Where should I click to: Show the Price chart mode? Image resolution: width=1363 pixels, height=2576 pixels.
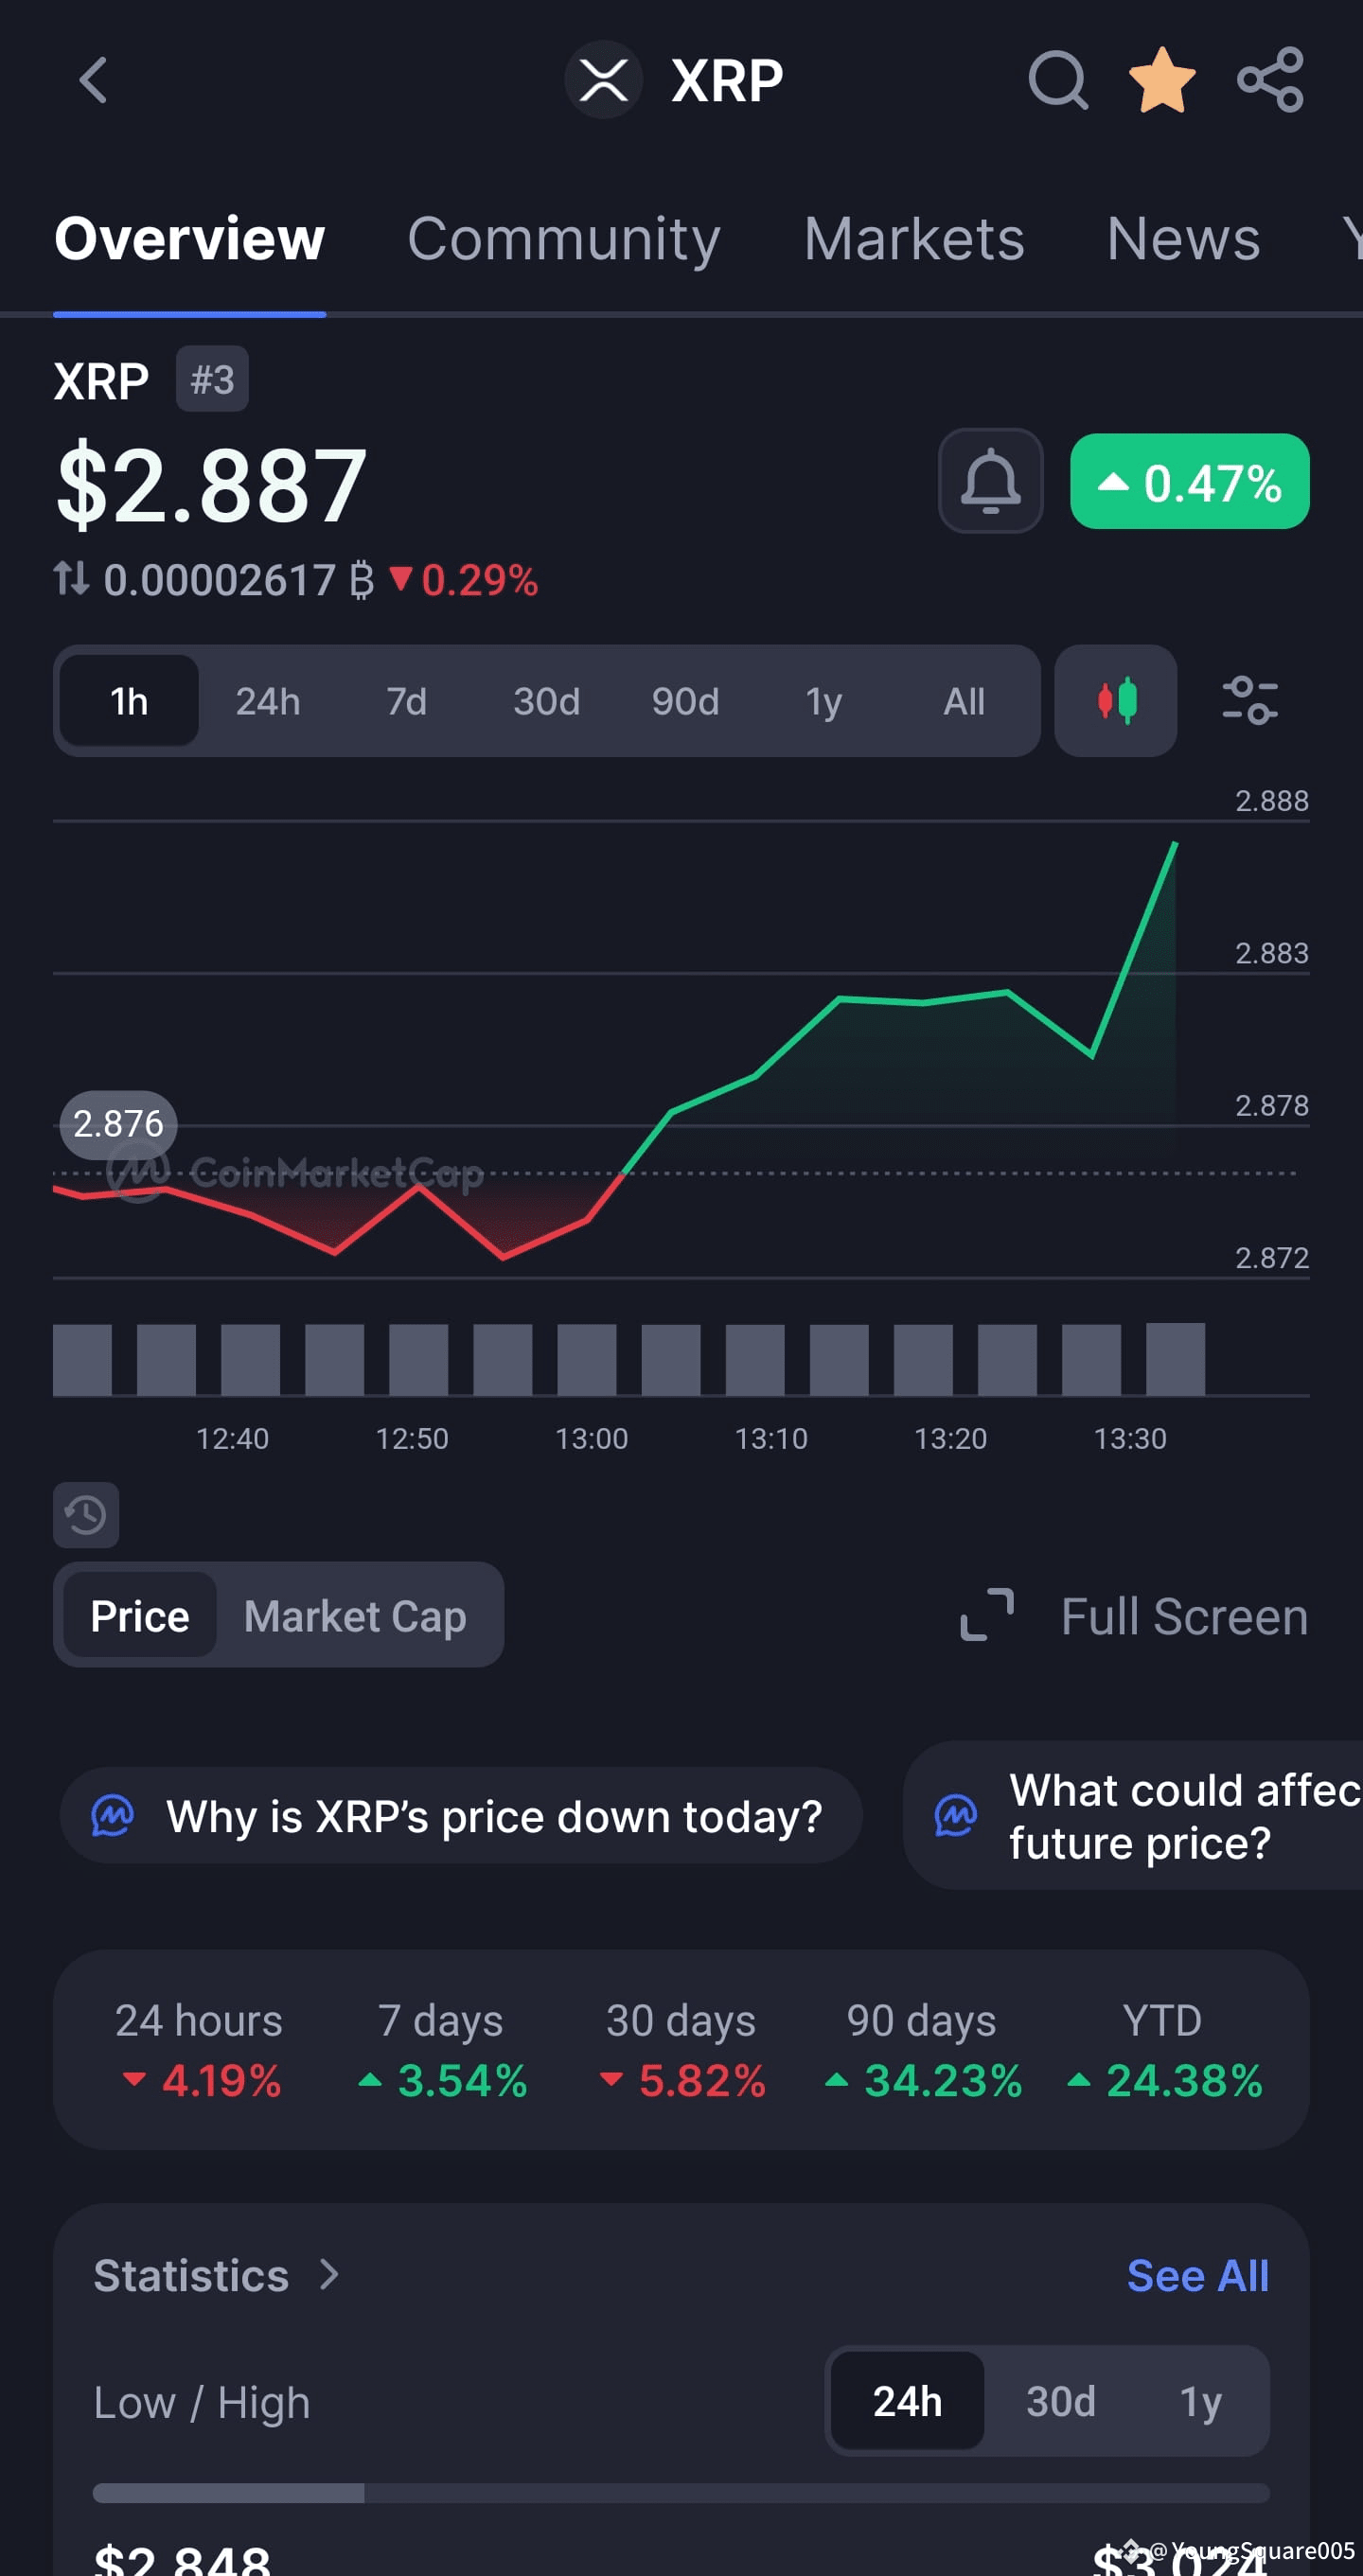140,1615
